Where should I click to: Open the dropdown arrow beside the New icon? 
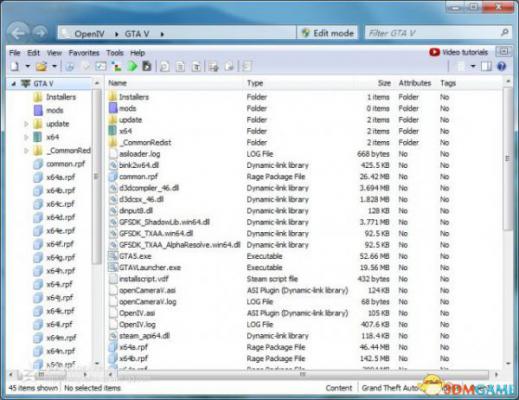[x=28, y=66]
